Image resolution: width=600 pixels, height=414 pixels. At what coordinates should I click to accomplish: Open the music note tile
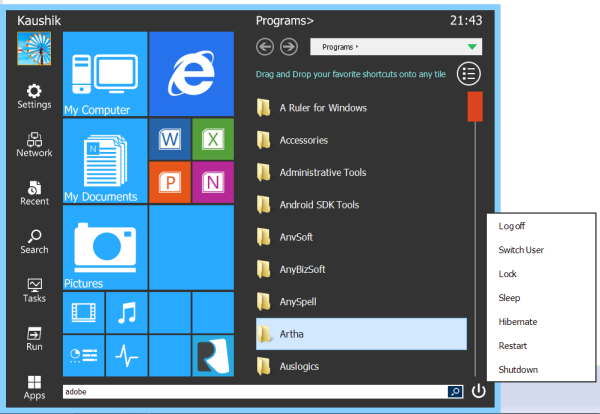[x=127, y=313]
